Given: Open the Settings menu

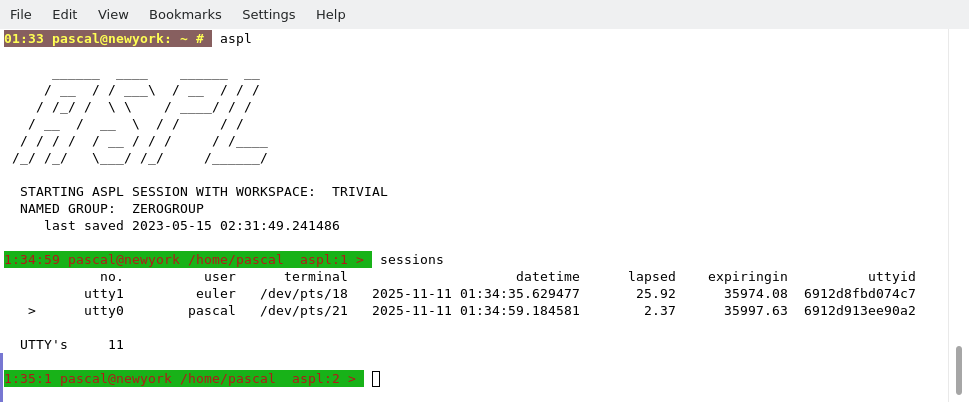Looking at the screenshot, I should pos(268,14).
